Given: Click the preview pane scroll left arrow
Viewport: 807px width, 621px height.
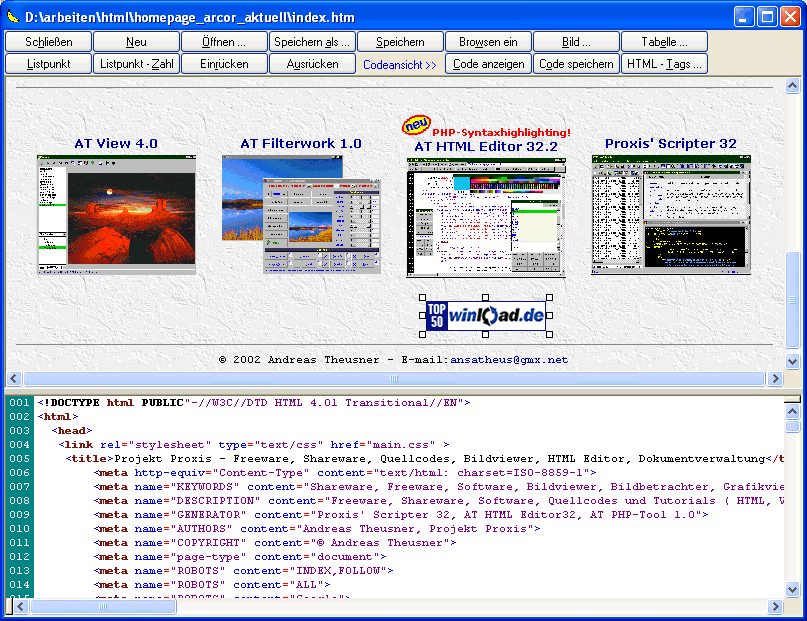Looking at the screenshot, I should pos(14,379).
